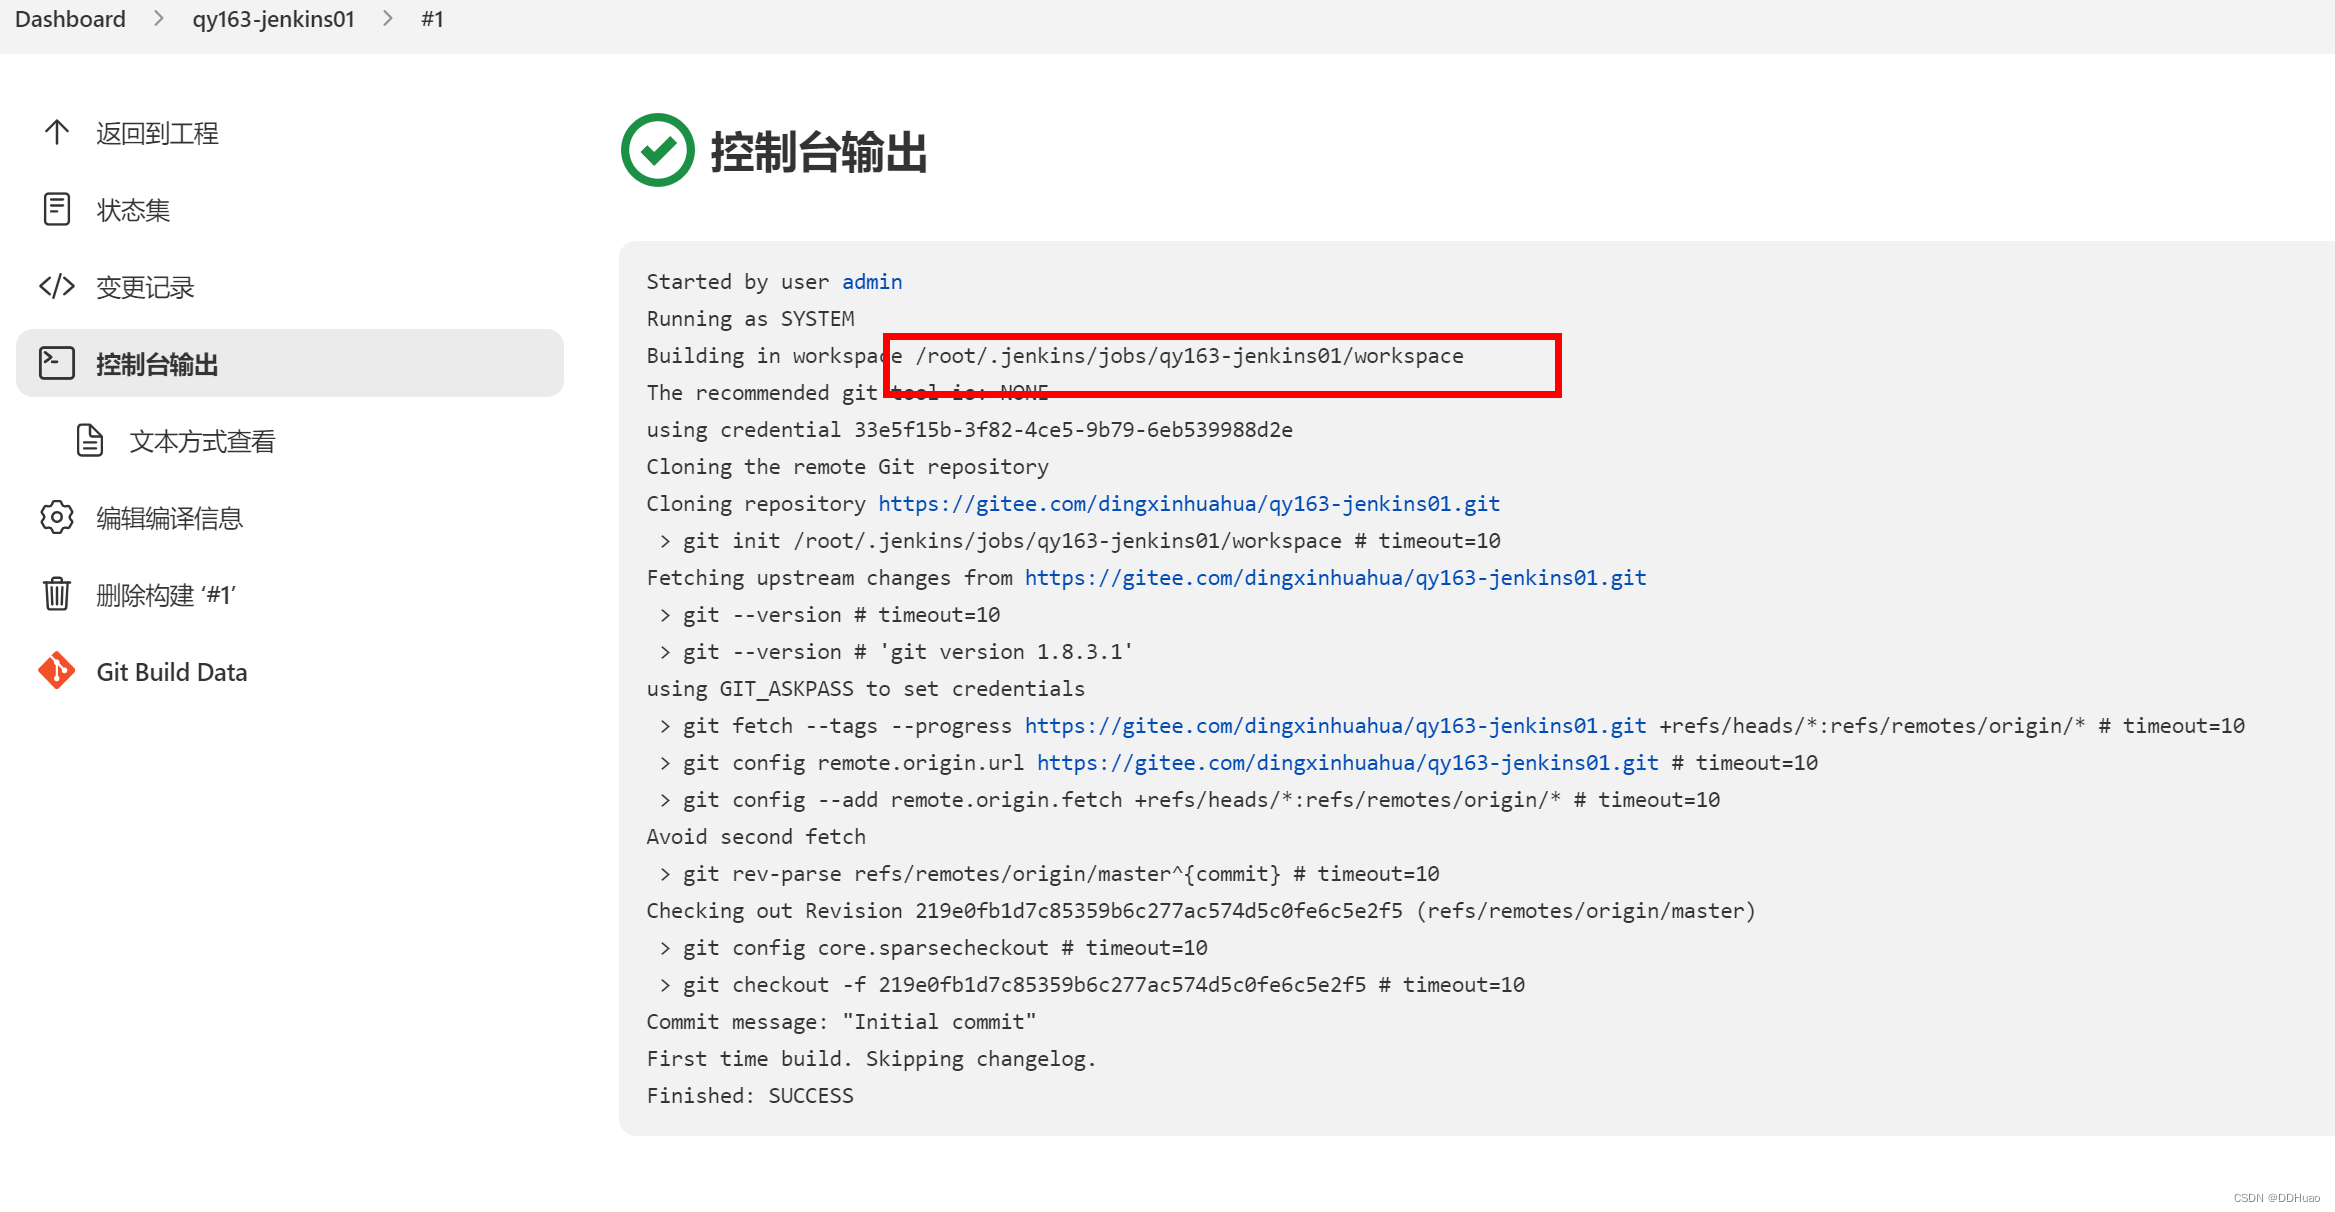Open gitee URL in Cloning repository line
2335x1212 pixels.
click(x=1188, y=504)
